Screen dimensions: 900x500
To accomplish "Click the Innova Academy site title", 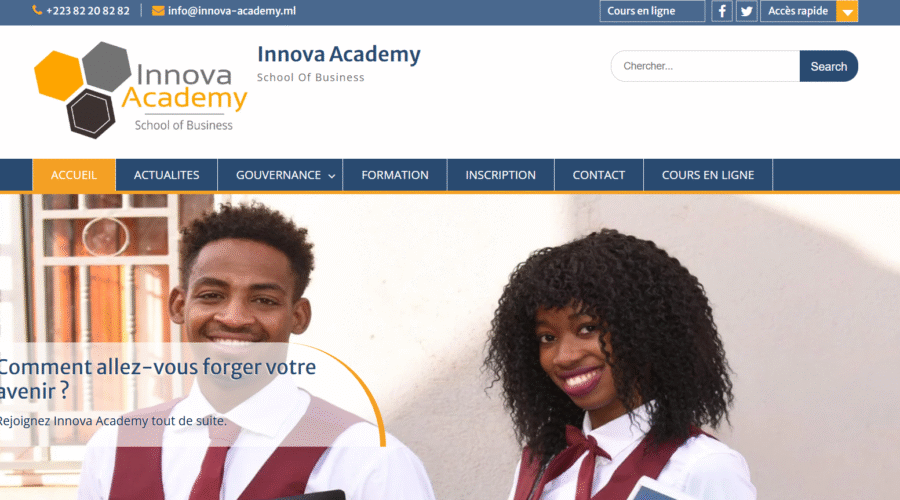I will point(339,55).
